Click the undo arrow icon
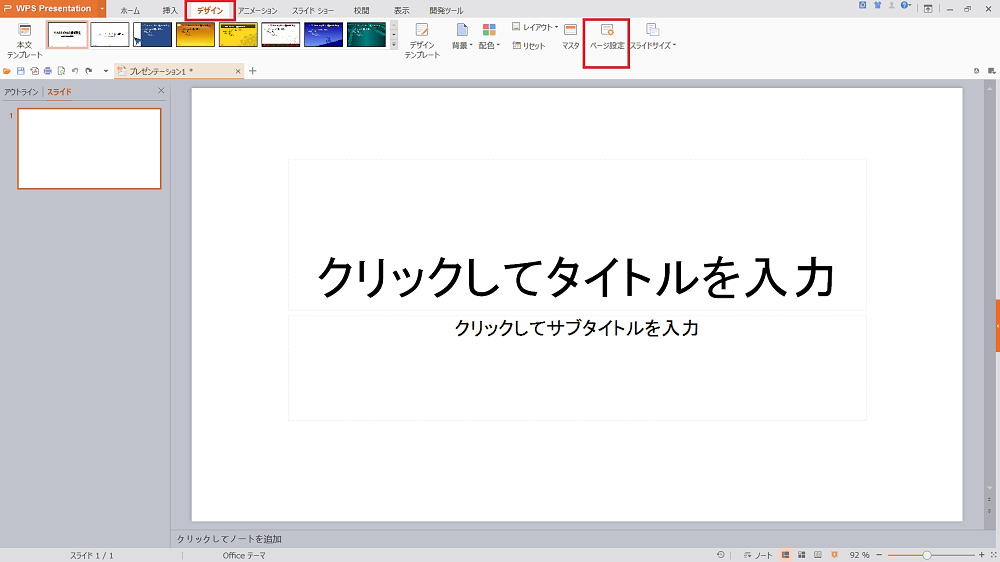Image resolution: width=1000 pixels, height=562 pixels. click(75, 71)
